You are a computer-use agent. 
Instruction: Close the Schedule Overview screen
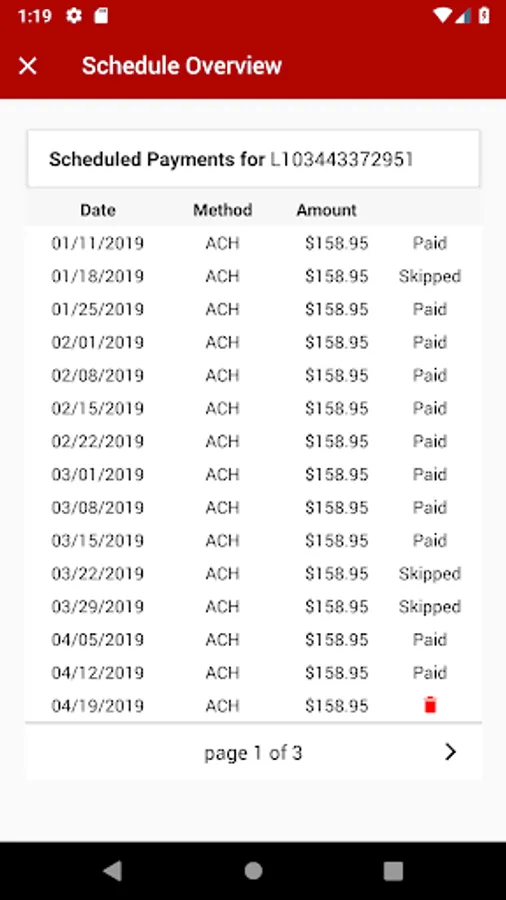click(28, 66)
